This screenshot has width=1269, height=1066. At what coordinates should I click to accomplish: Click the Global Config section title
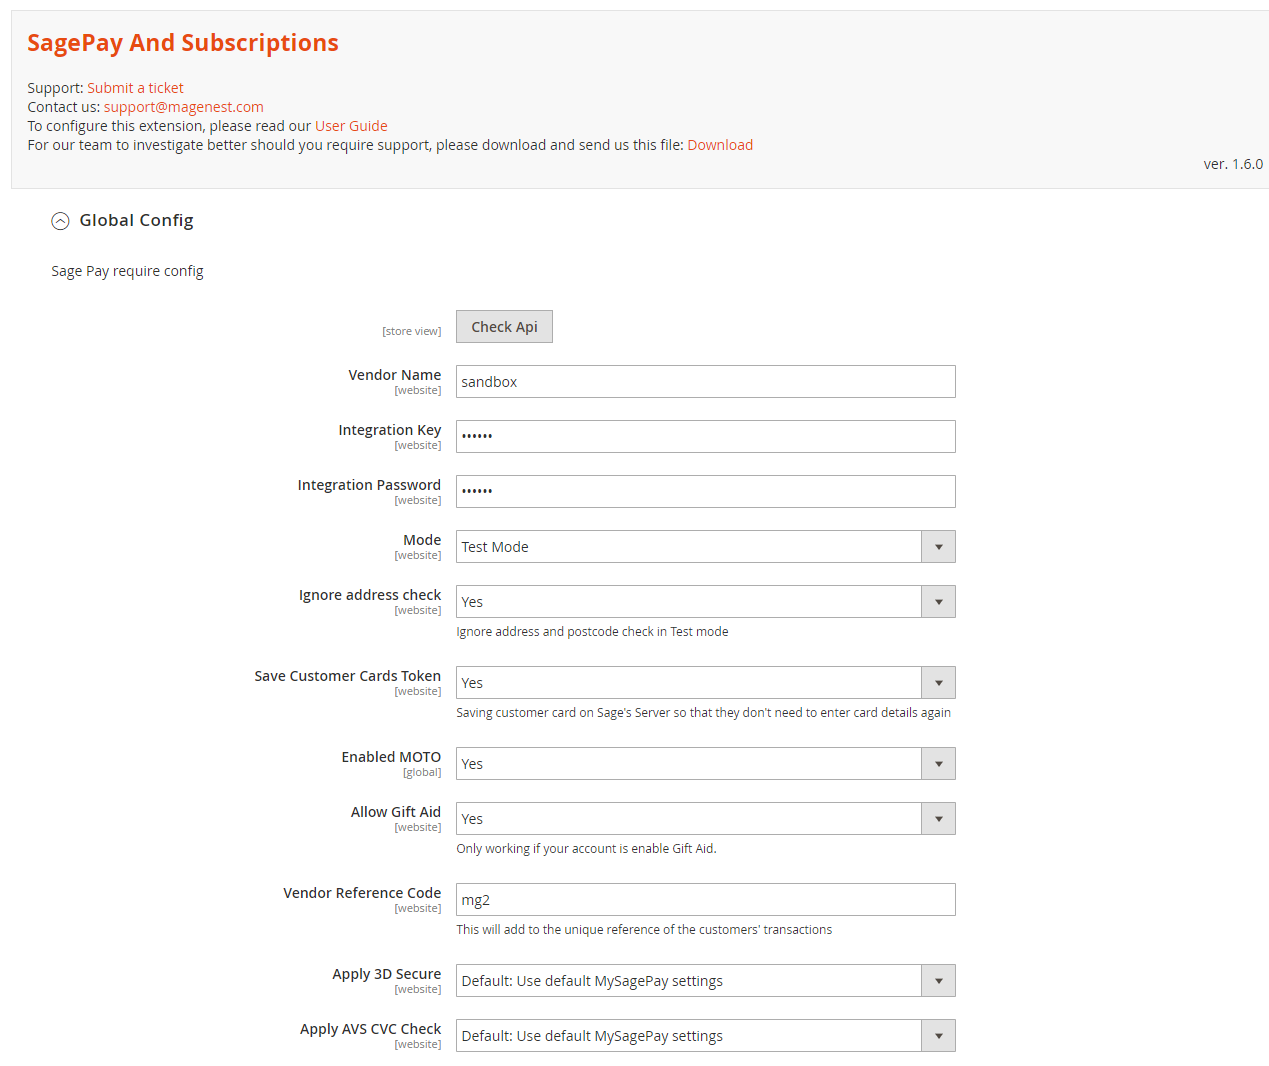[136, 220]
